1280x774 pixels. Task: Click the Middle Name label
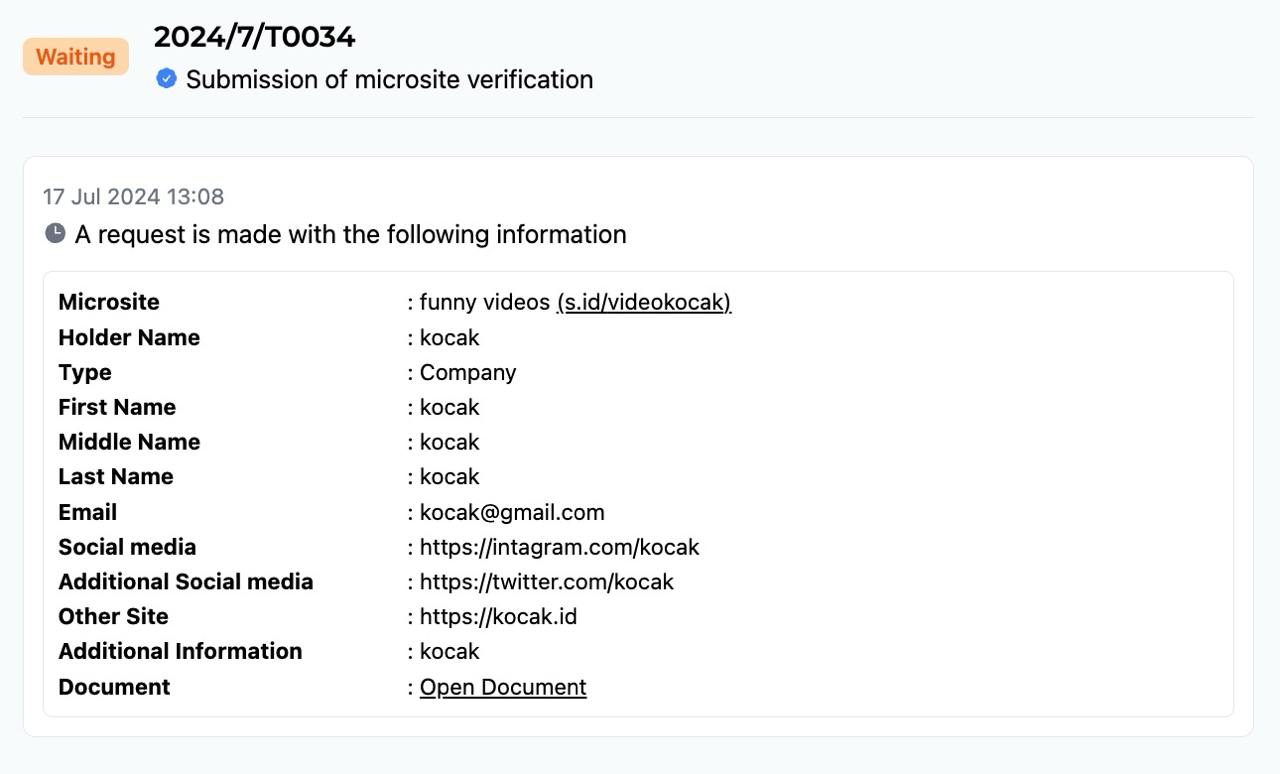coord(129,442)
